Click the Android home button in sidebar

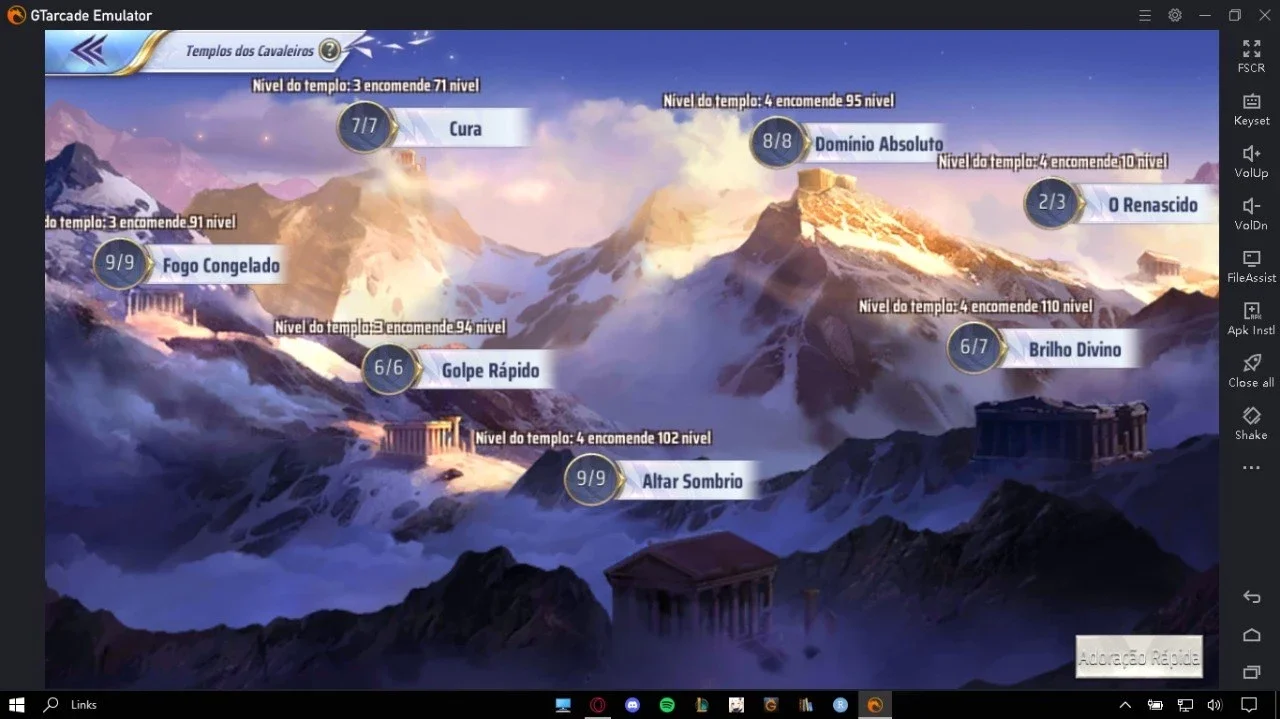point(1251,635)
